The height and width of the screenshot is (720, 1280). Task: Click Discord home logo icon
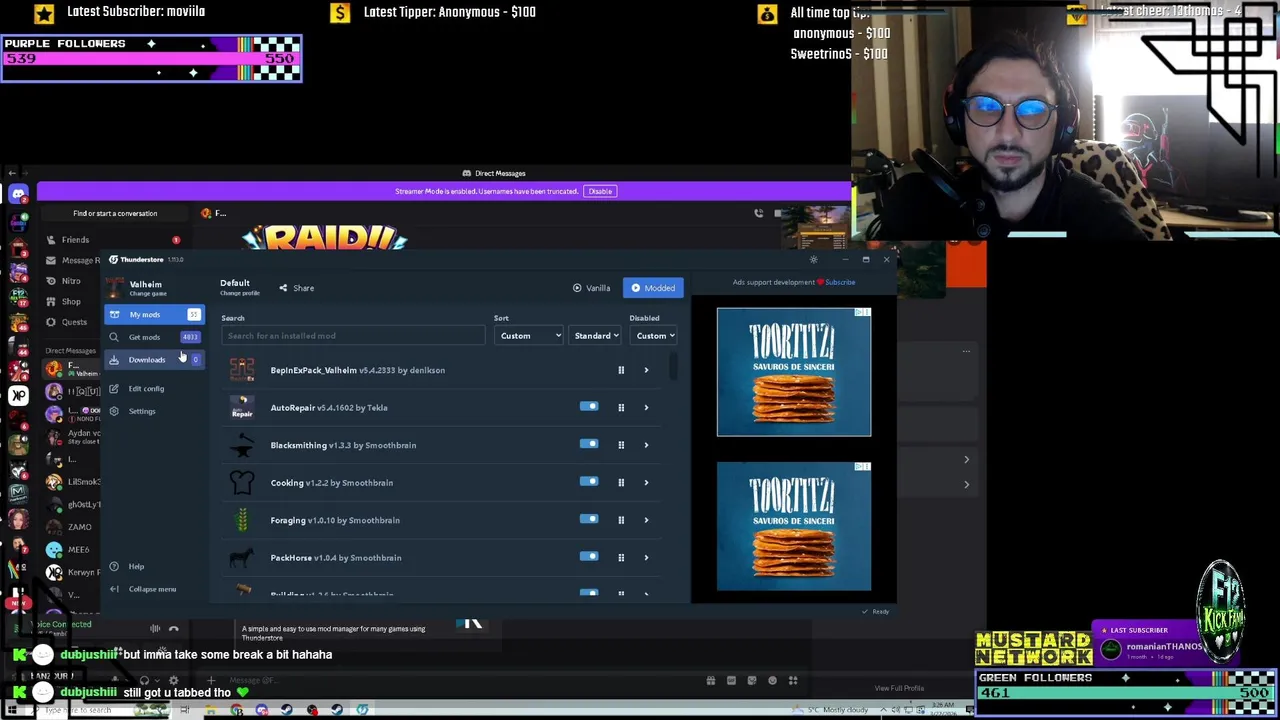18,193
